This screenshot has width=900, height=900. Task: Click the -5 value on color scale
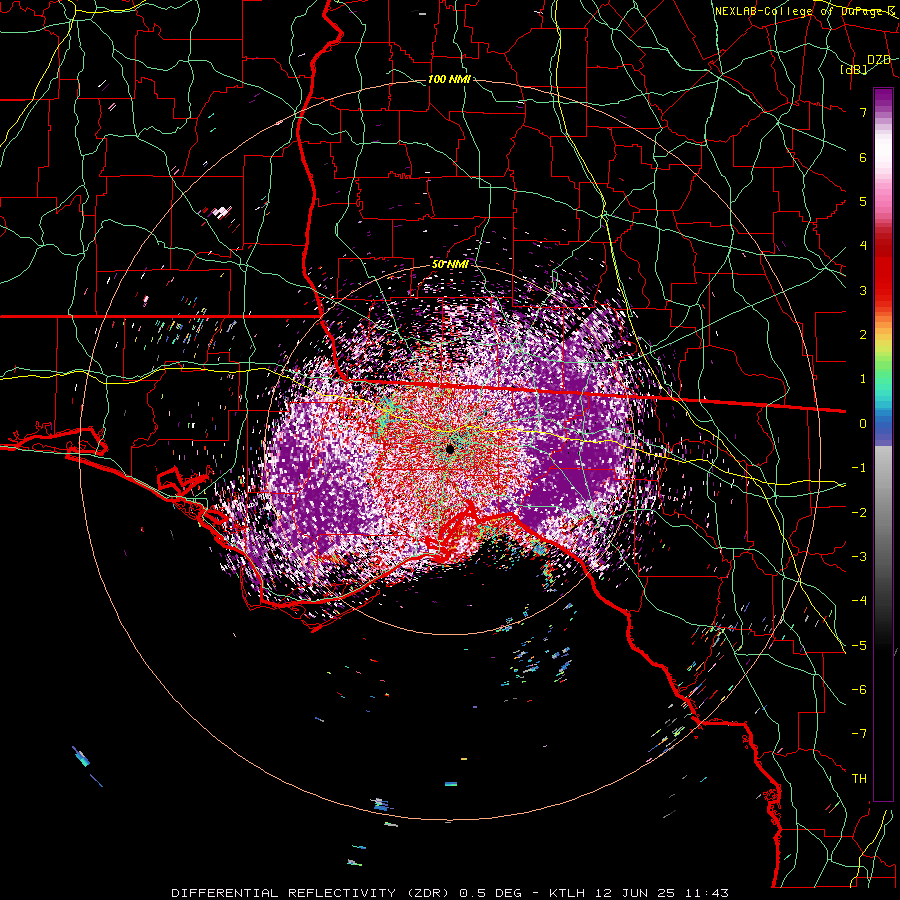(859, 646)
